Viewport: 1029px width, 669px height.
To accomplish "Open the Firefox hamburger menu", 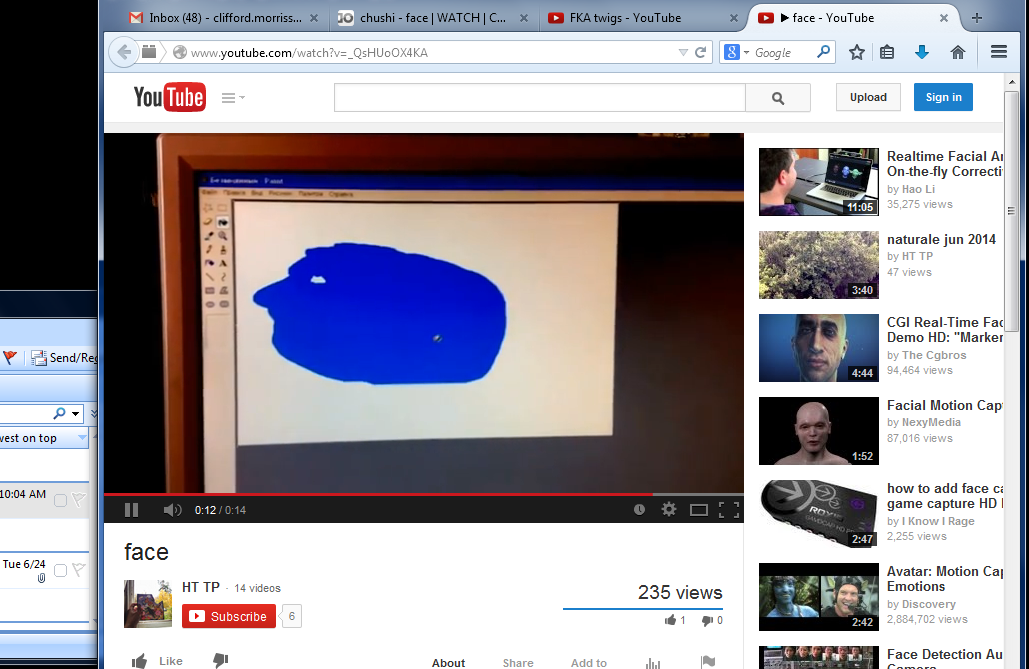I will coord(999,52).
